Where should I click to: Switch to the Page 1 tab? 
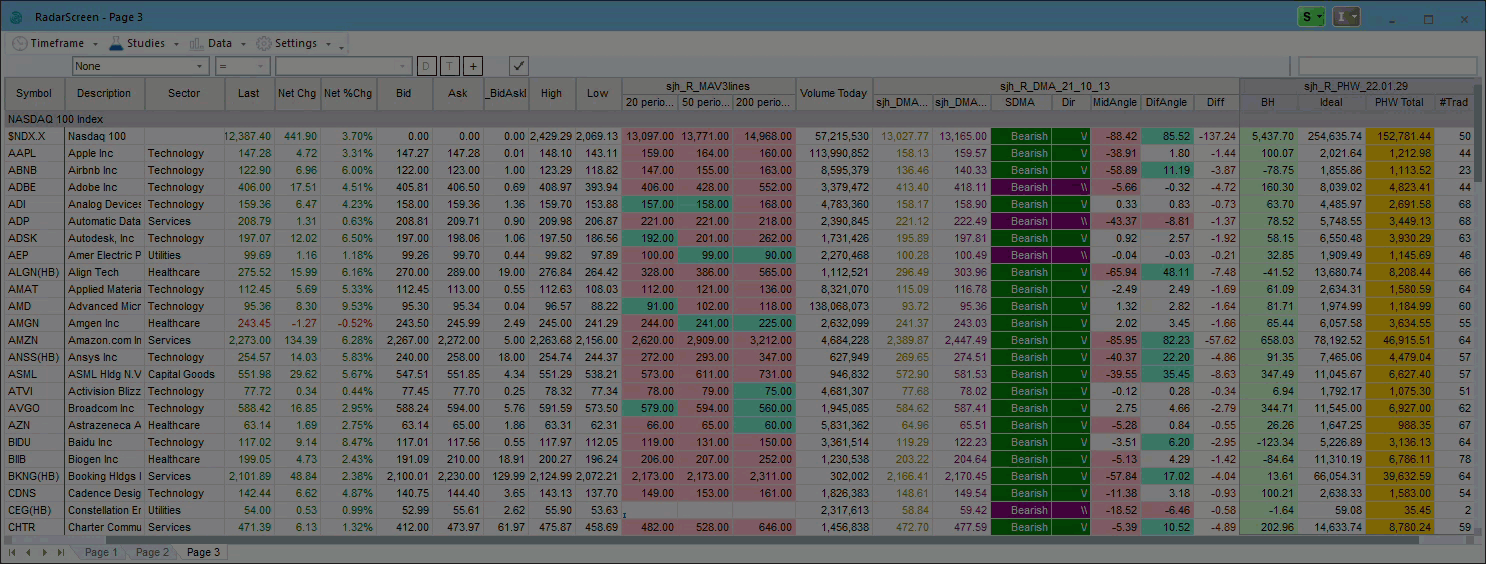[101, 552]
